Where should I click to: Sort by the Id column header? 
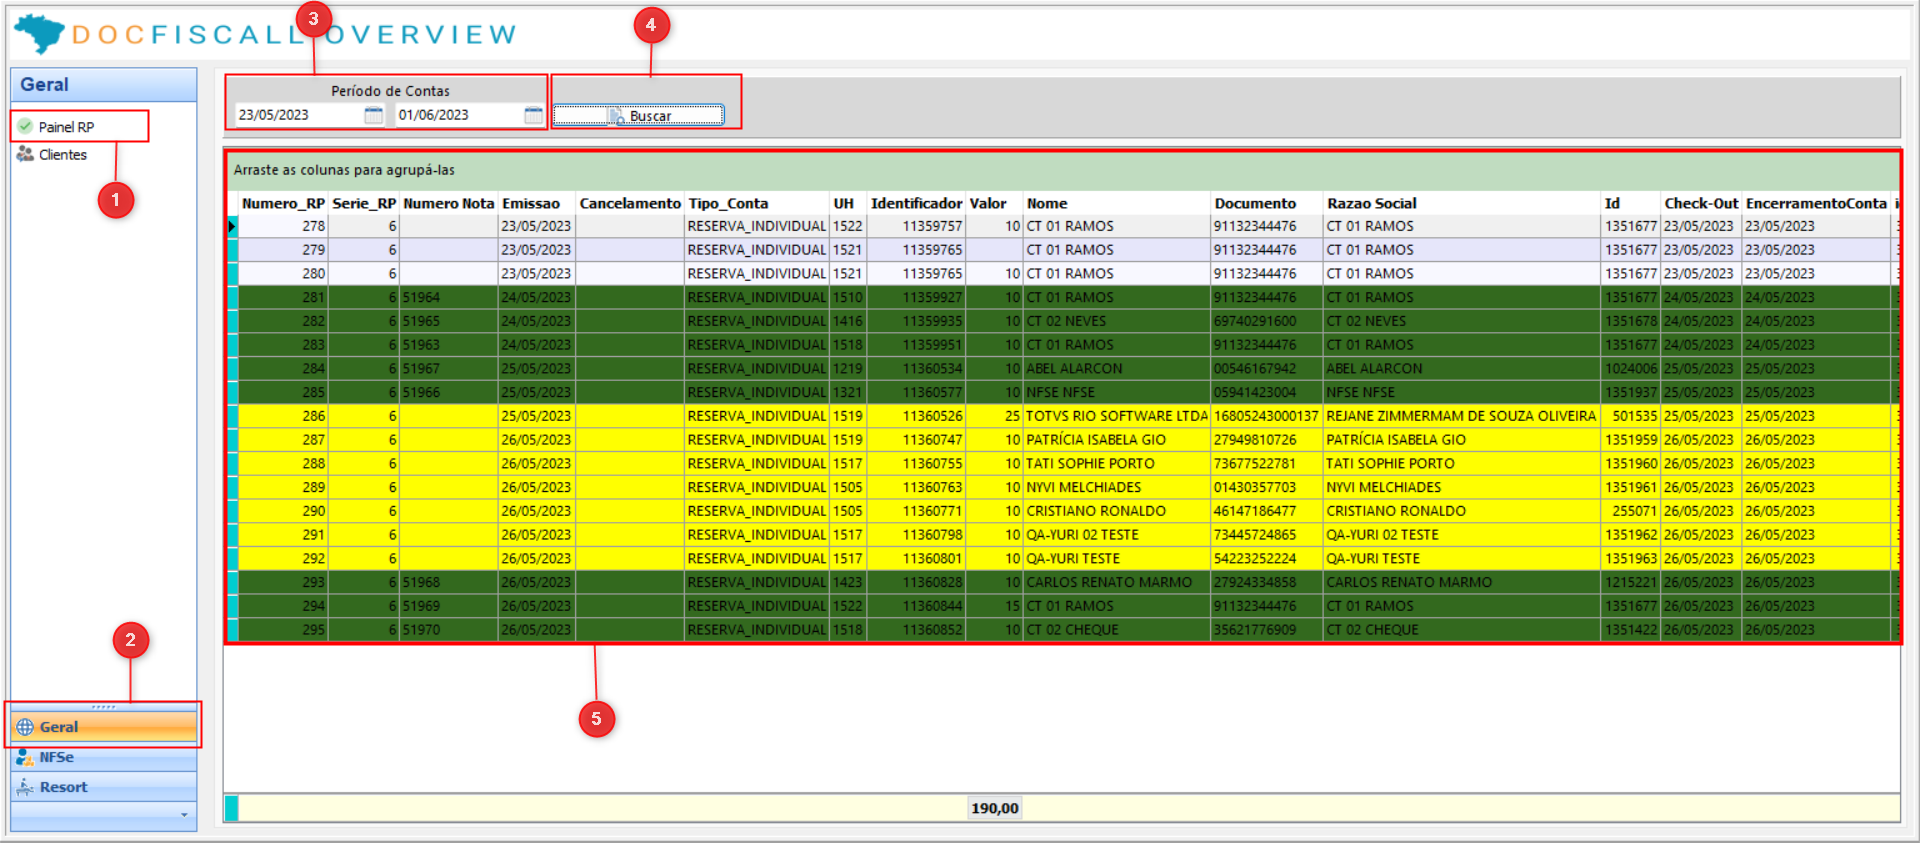(1631, 203)
